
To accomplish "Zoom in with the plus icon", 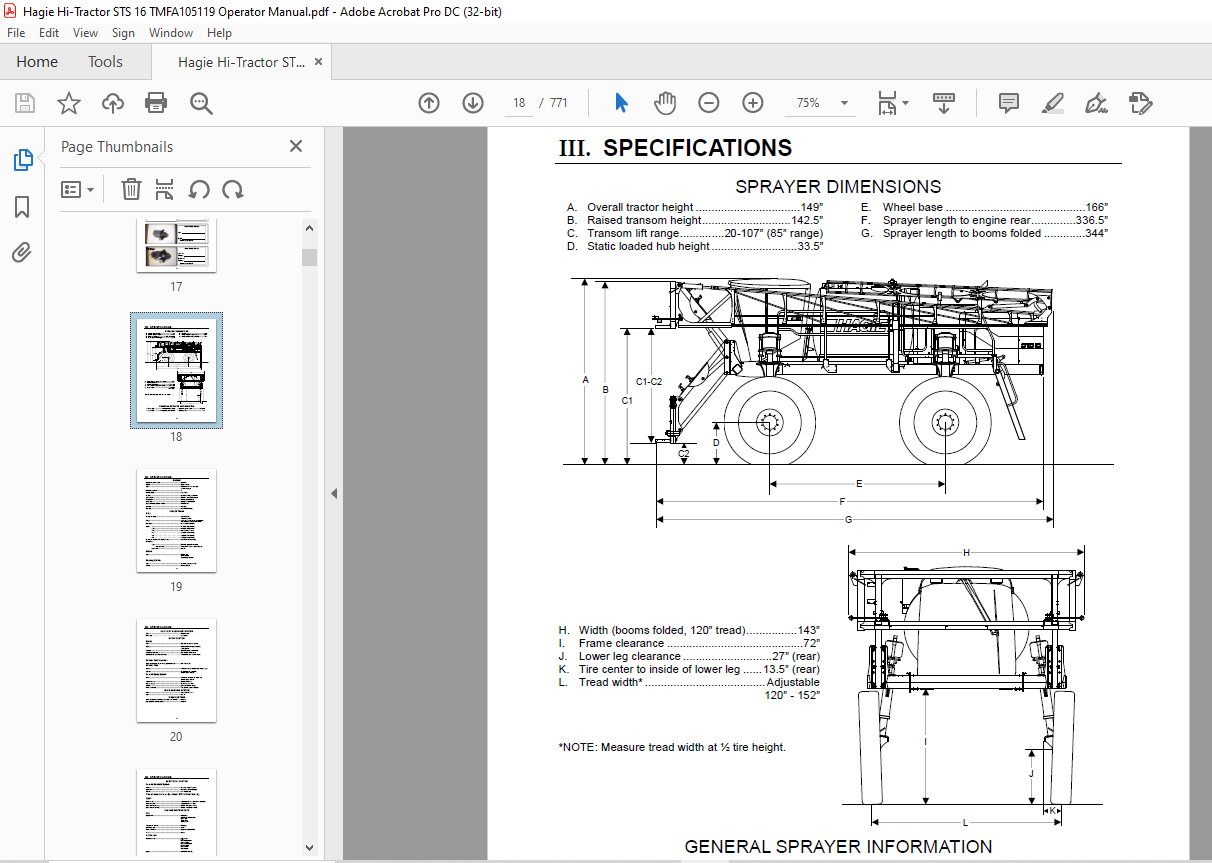I will pyautogui.click(x=753, y=103).
